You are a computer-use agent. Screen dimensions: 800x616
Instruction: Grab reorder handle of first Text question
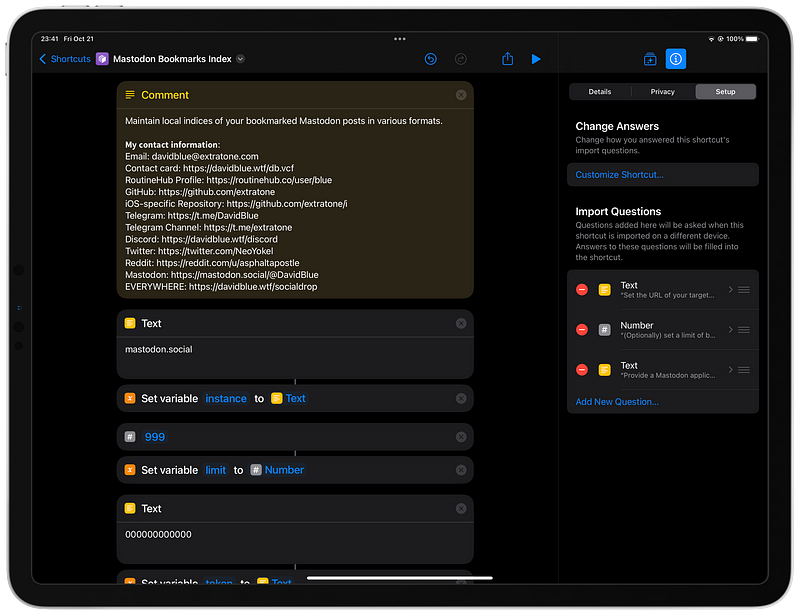[x=744, y=289]
